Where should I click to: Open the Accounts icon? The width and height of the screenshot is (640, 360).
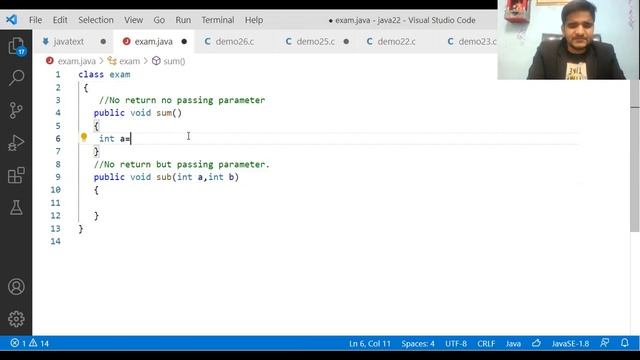coord(16,287)
